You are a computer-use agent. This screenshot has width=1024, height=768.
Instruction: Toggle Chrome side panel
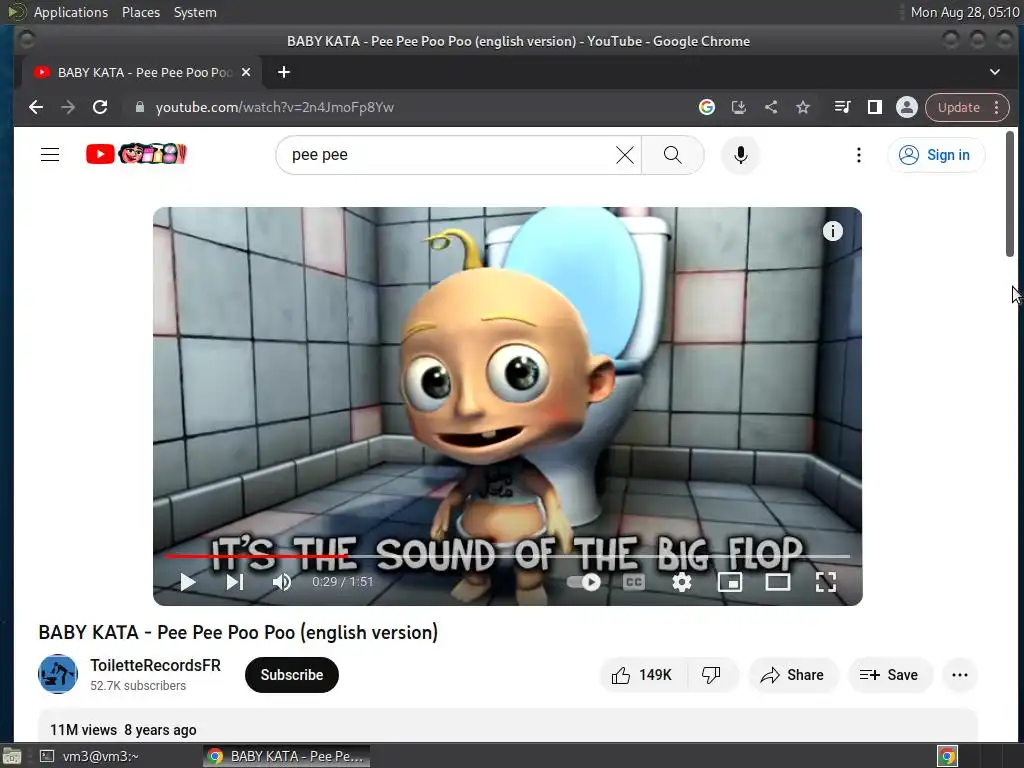874,107
